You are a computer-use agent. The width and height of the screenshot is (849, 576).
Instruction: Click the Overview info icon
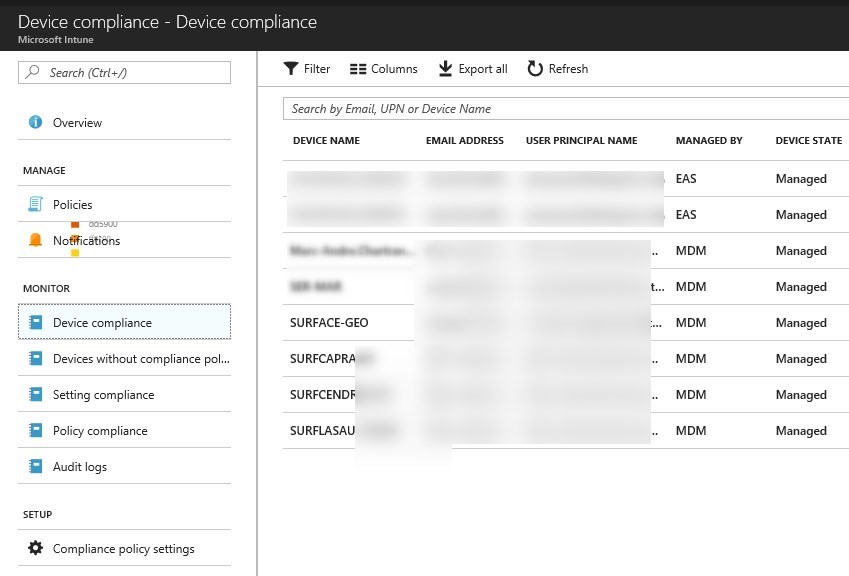[x=35, y=122]
